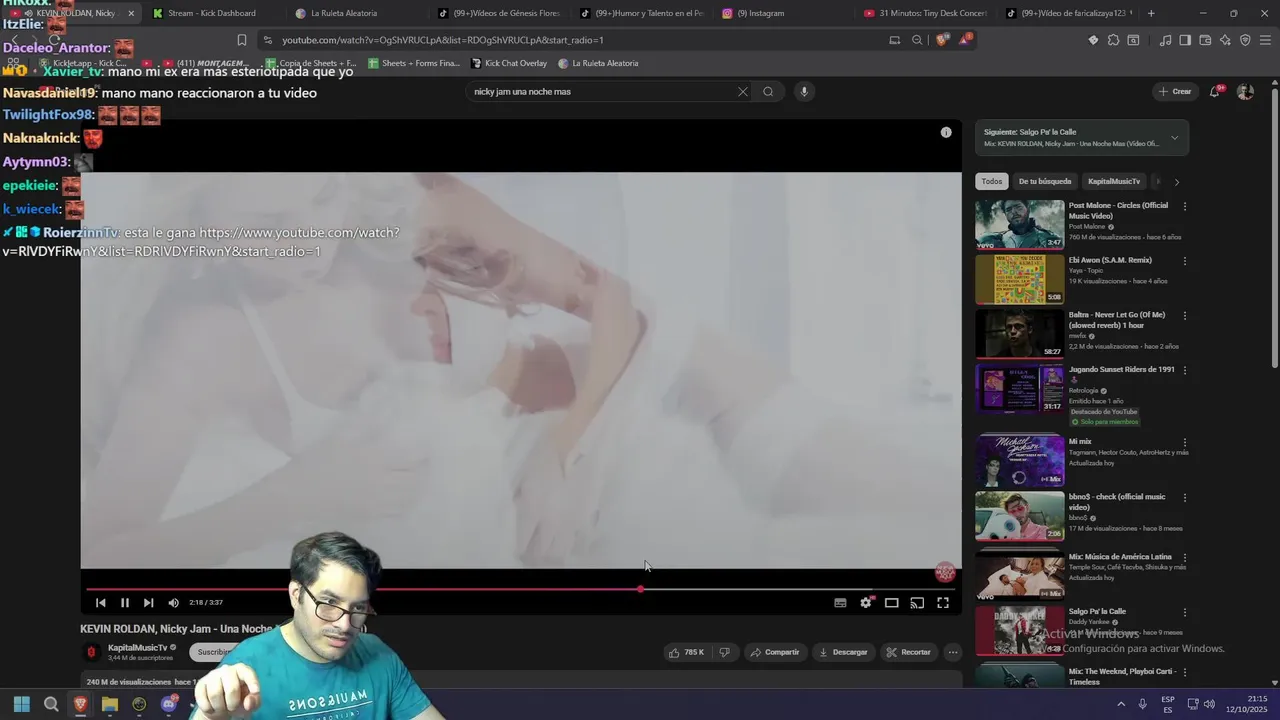Open options for Ebi Awon remix video

click(1185, 261)
